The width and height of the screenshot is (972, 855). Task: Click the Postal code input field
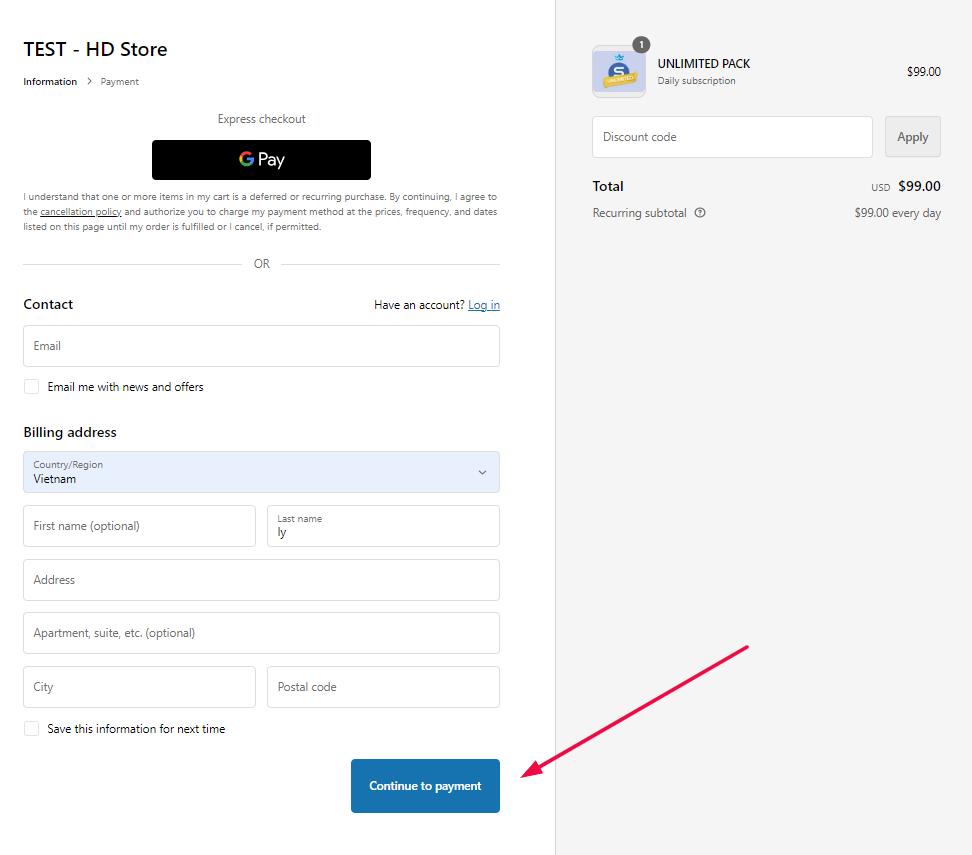point(383,687)
